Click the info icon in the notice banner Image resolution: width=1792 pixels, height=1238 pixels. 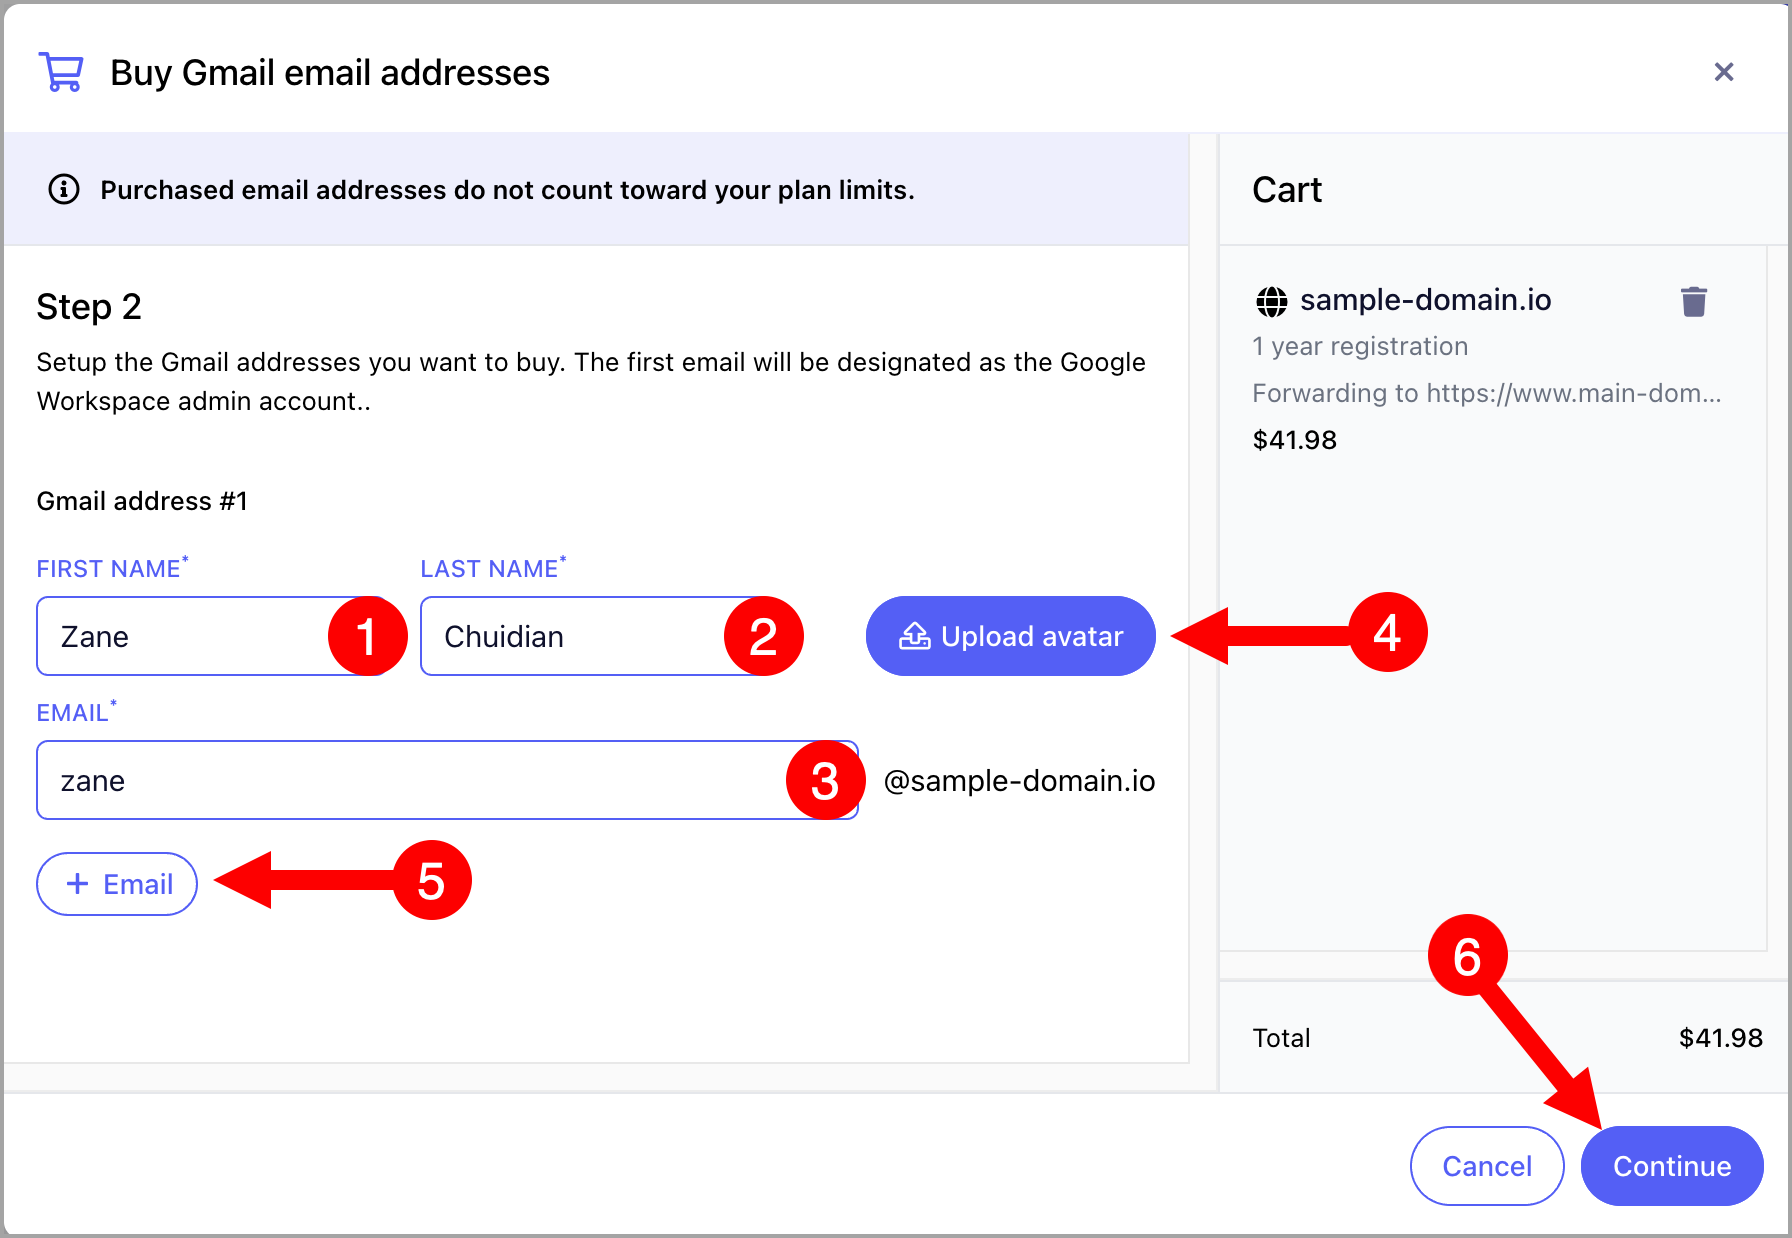(x=64, y=189)
